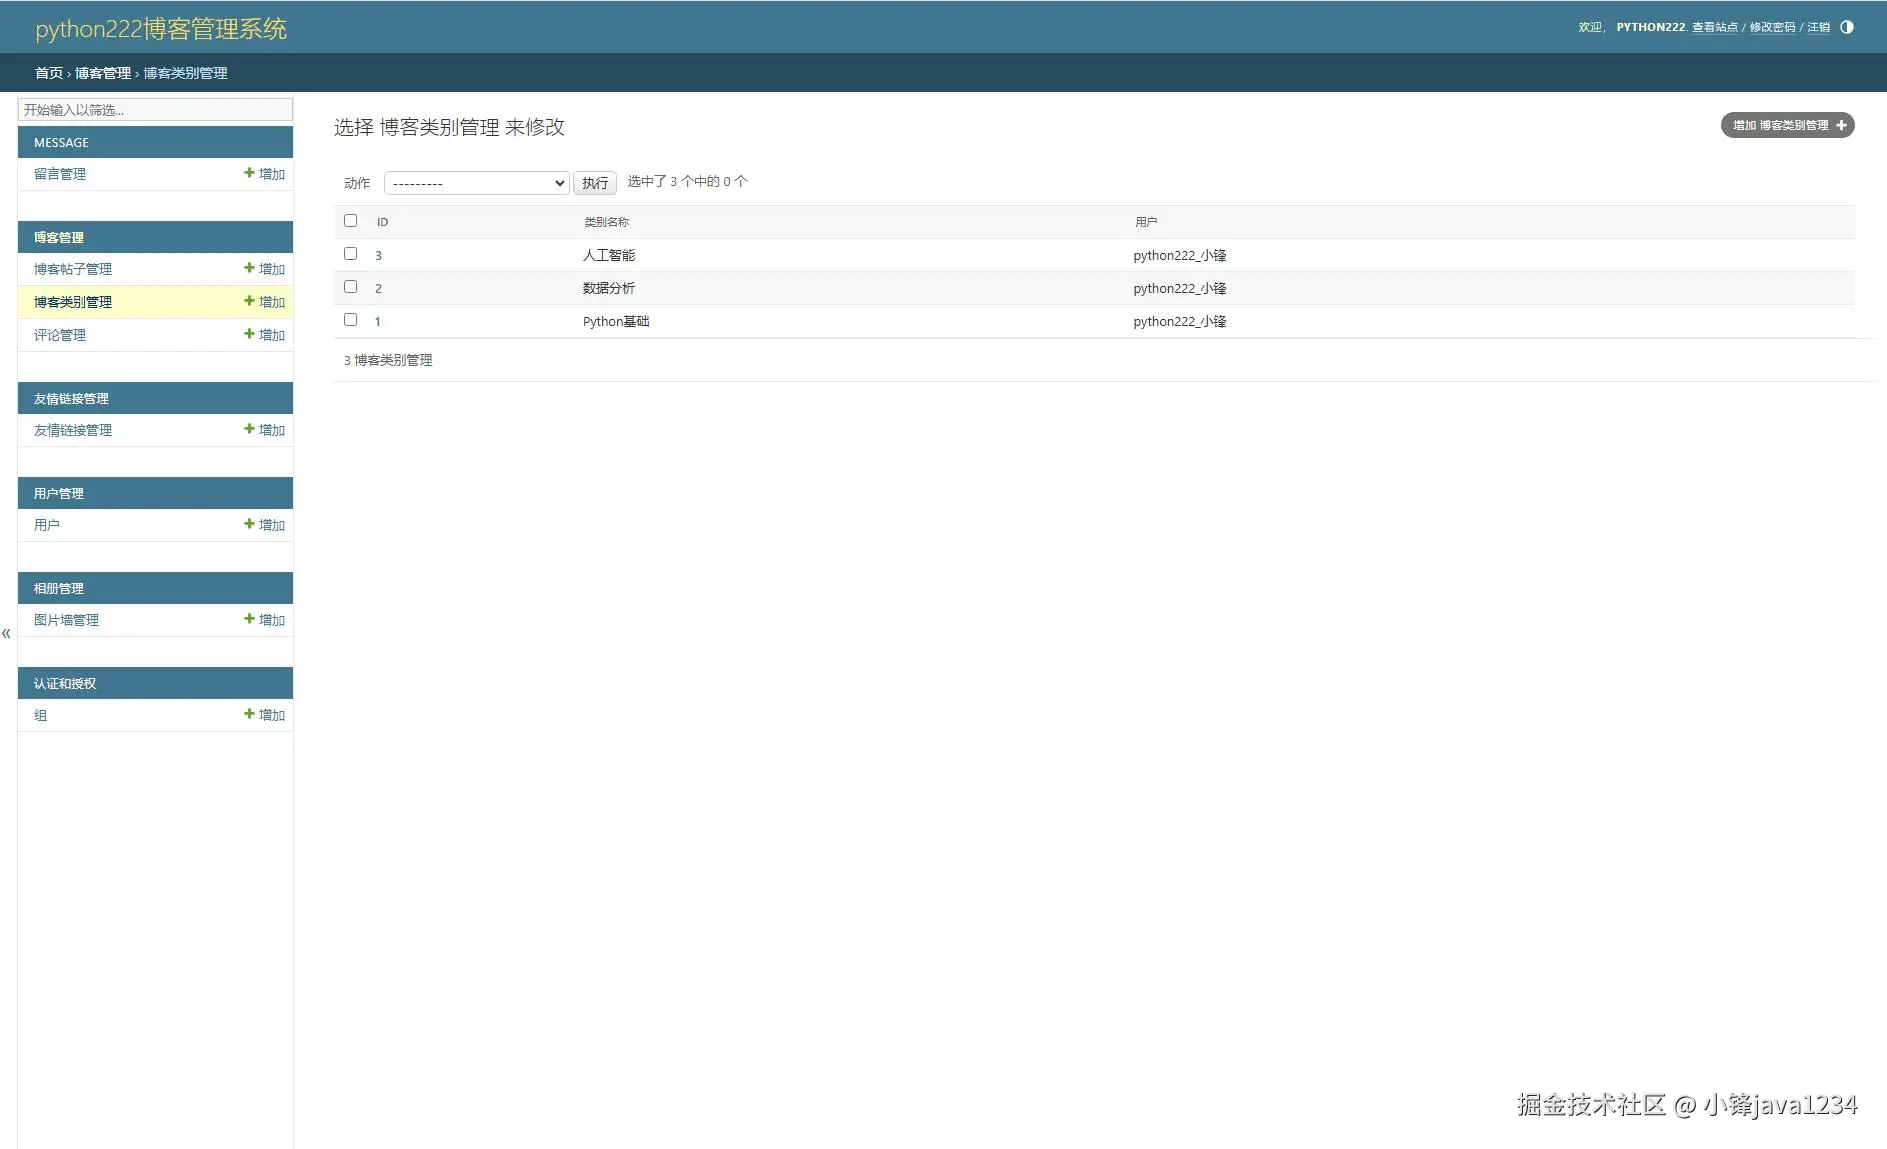Check the box for row 人工智能
The width and height of the screenshot is (1887, 1149).
350,253
